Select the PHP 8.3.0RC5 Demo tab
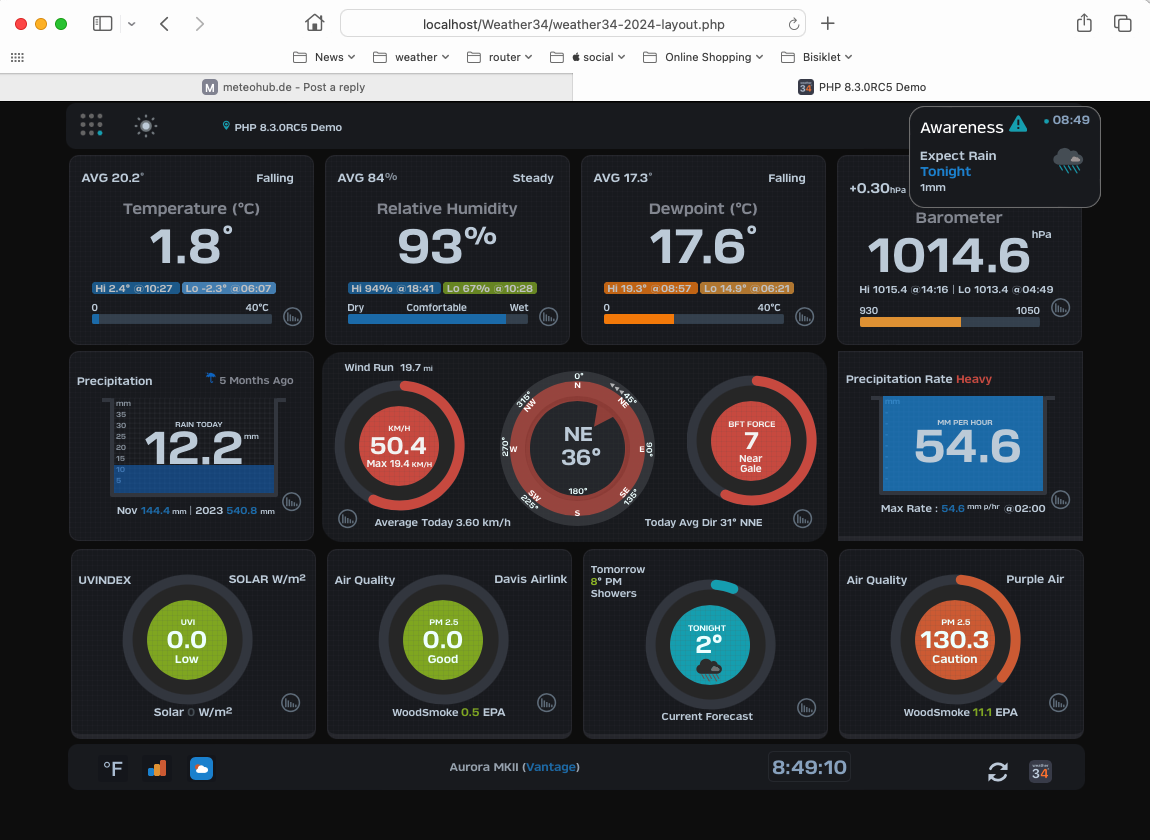1150x840 pixels. click(861, 87)
